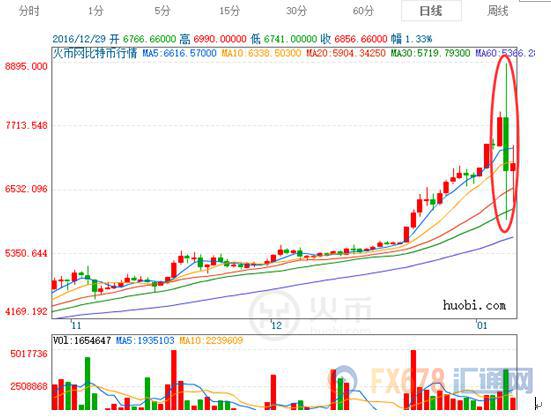
Task: Click the low price 6741.00000 value
Action: (290, 39)
